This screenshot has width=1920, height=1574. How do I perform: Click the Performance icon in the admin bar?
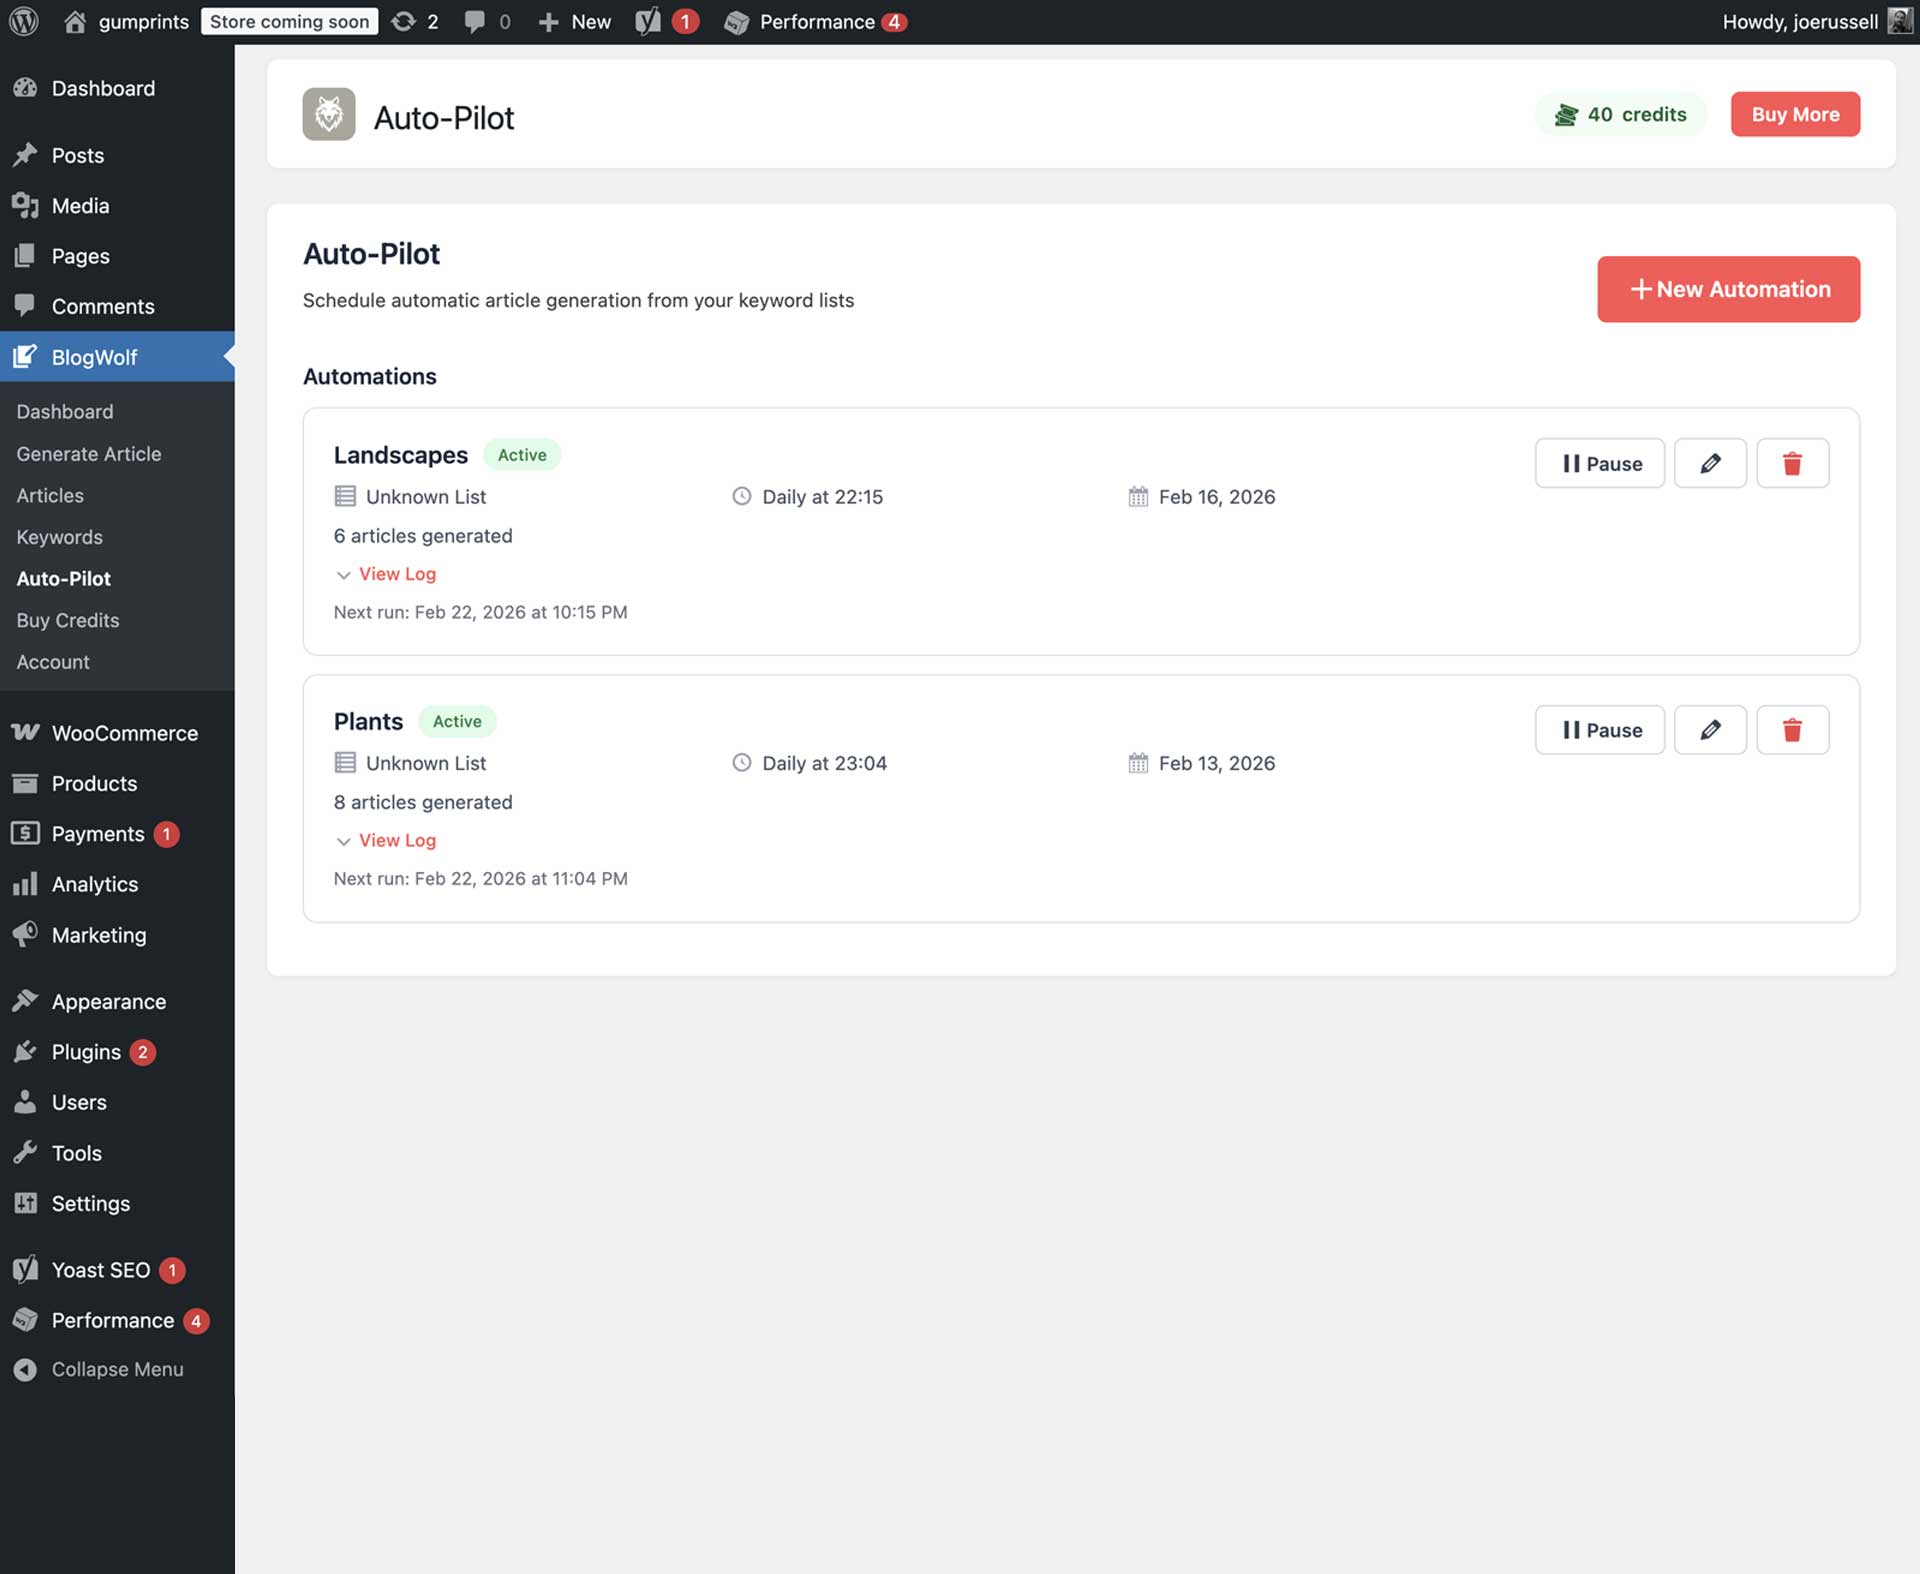click(x=737, y=21)
